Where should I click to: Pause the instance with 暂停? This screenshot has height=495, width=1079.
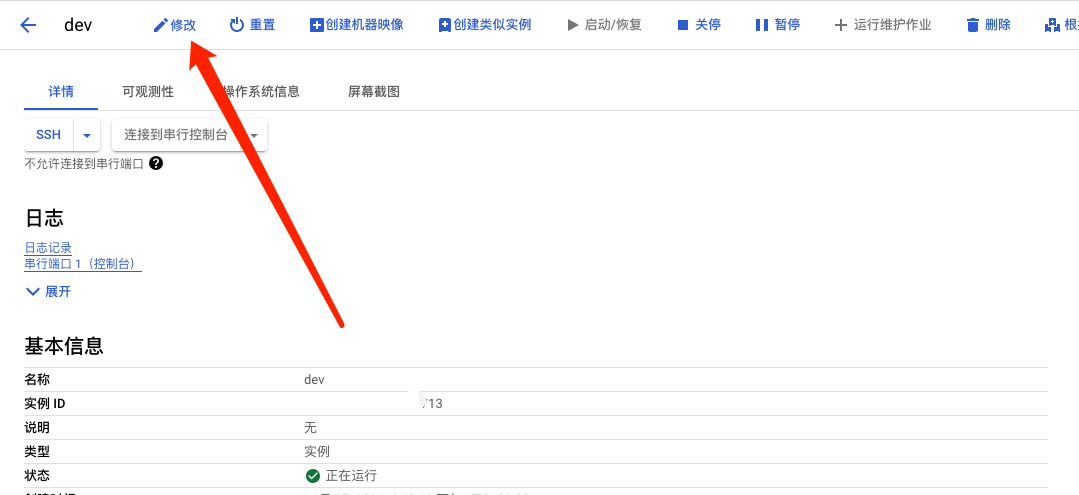click(777, 25)
